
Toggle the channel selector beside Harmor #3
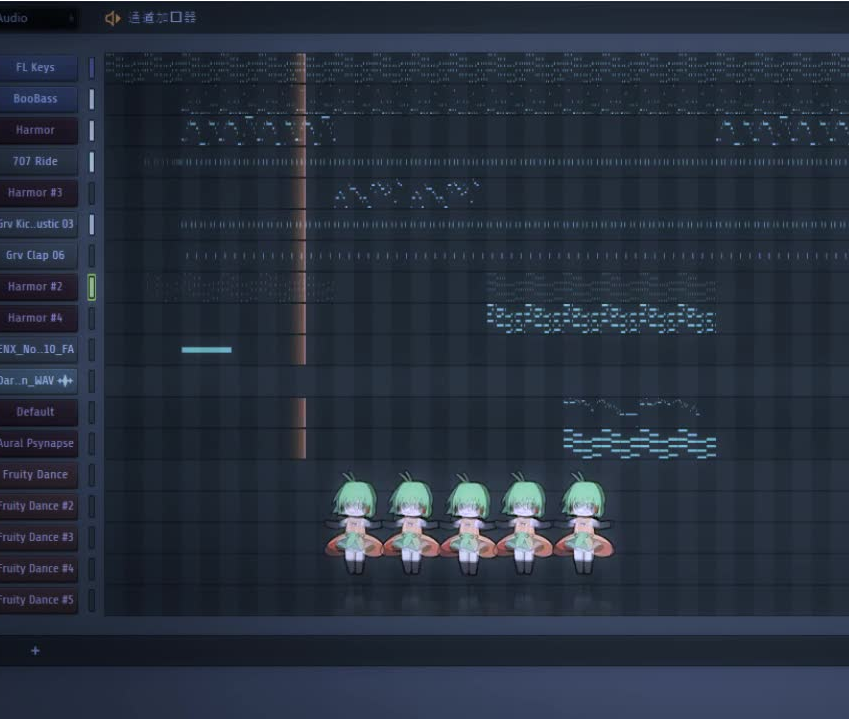[x=92, y=193]
